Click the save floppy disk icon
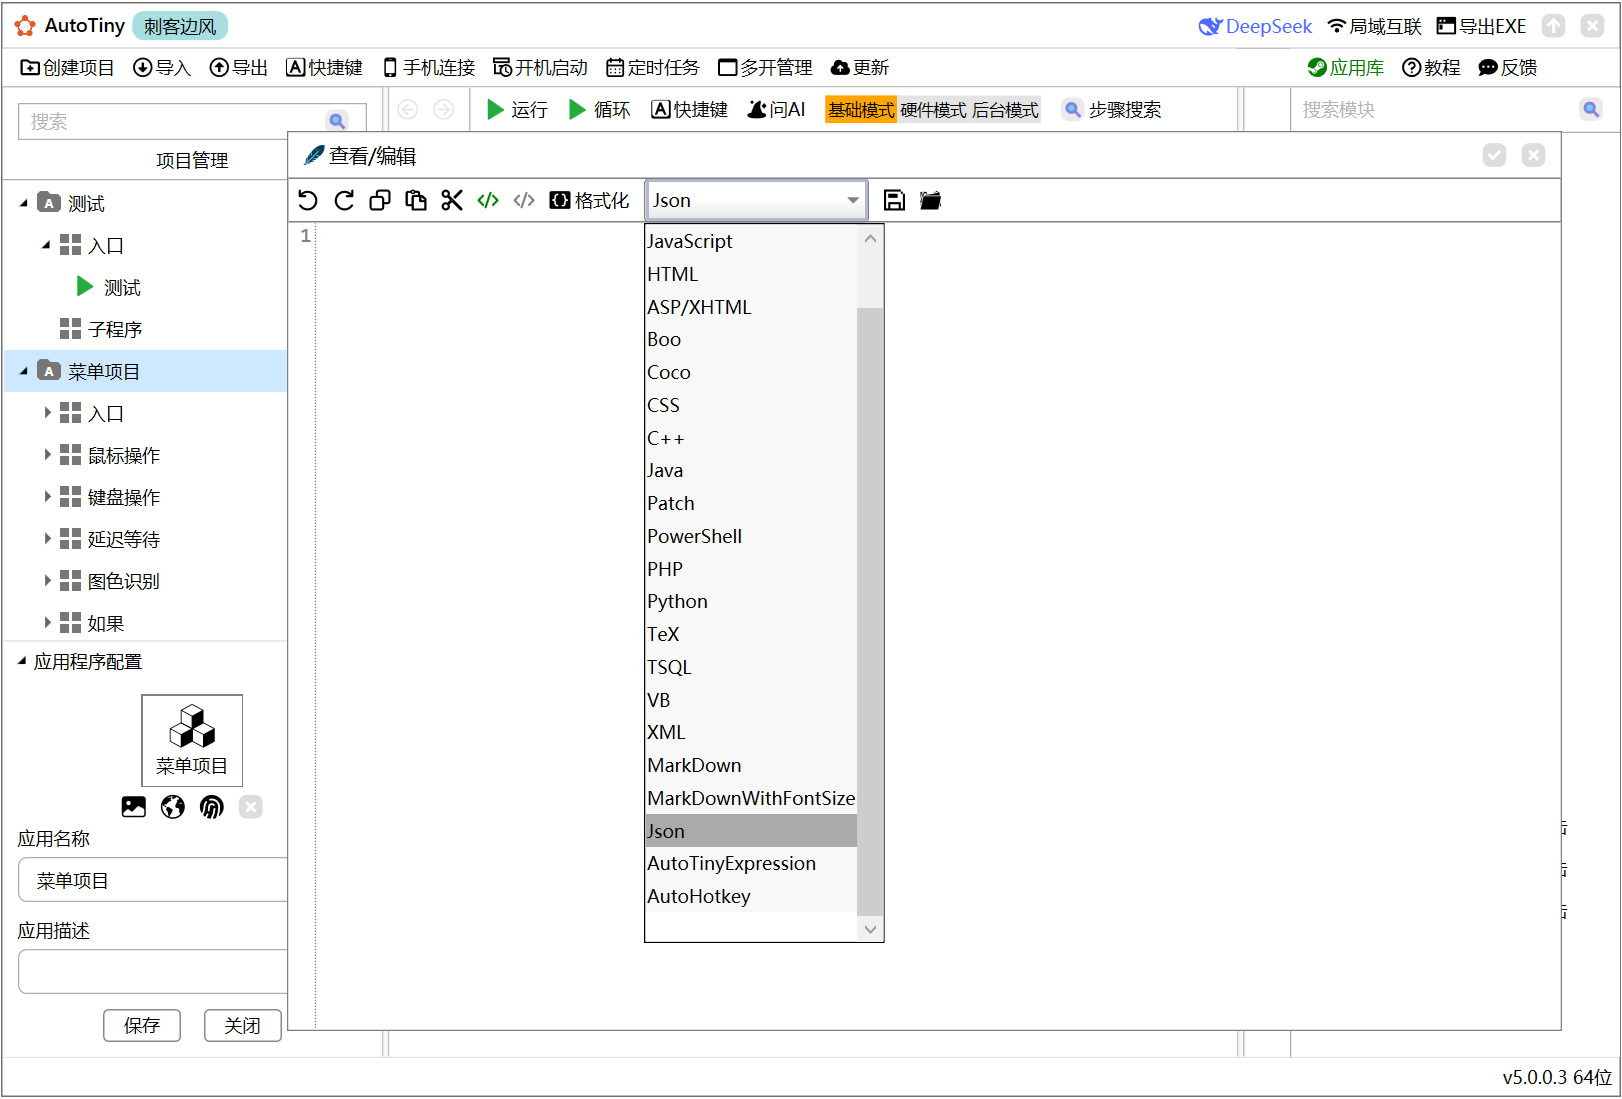Screen dimensions: 1622x1099 tap(895, 201)
